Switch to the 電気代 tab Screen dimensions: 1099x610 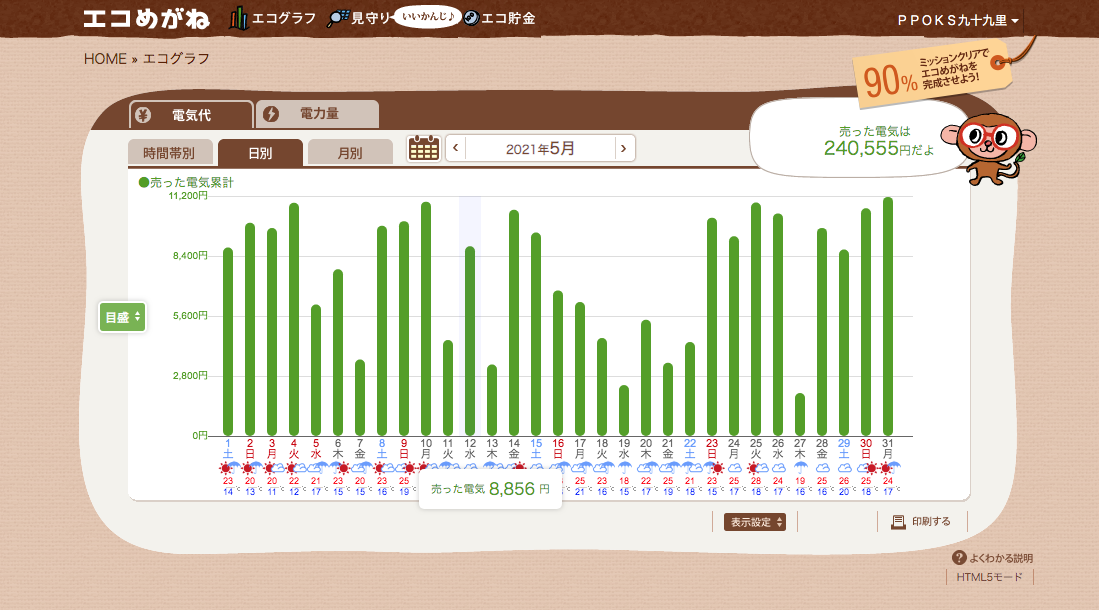[x=191, y=115]
